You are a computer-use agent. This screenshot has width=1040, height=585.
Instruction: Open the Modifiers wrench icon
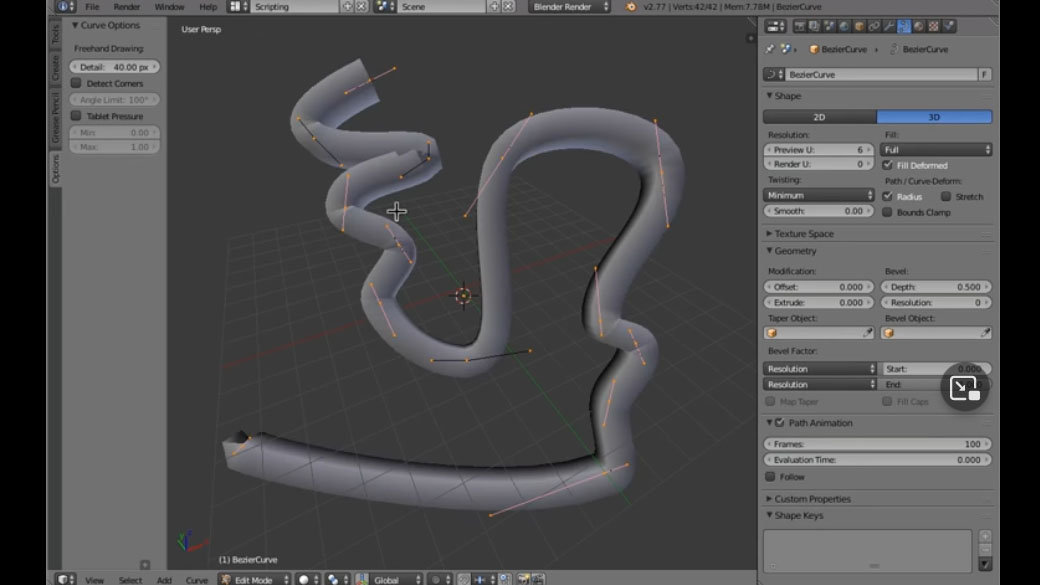(889, 27)
